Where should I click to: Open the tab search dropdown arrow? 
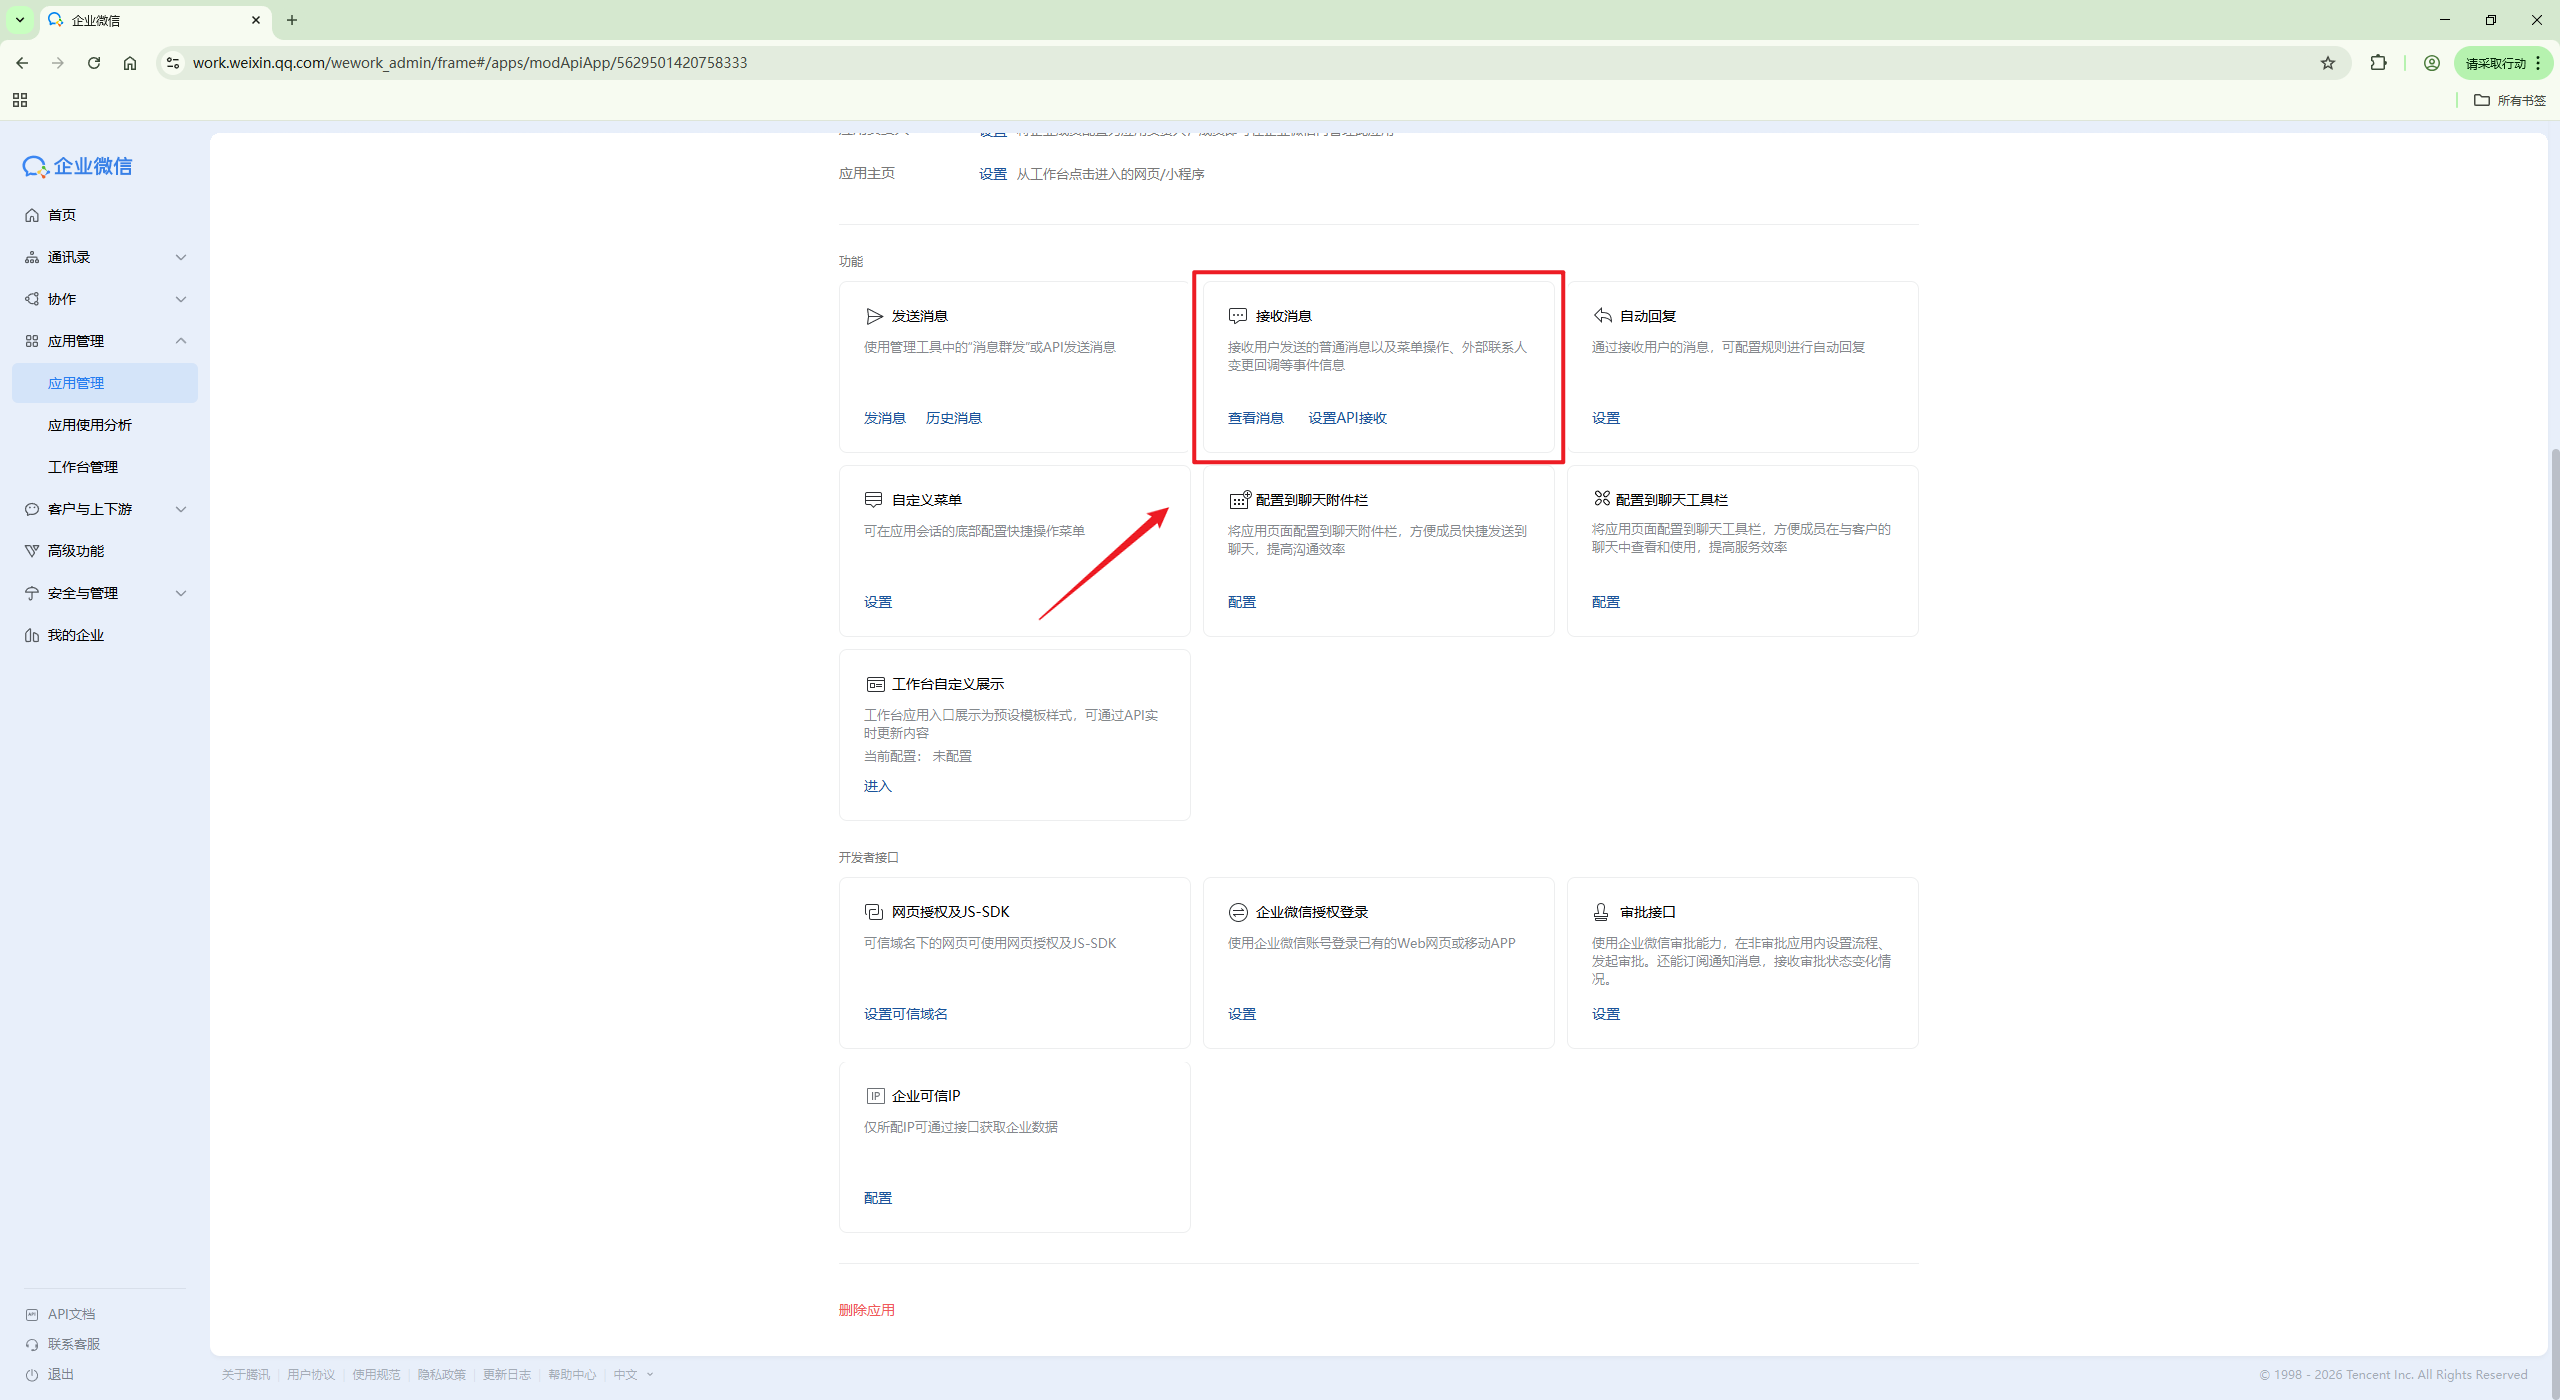20,20
